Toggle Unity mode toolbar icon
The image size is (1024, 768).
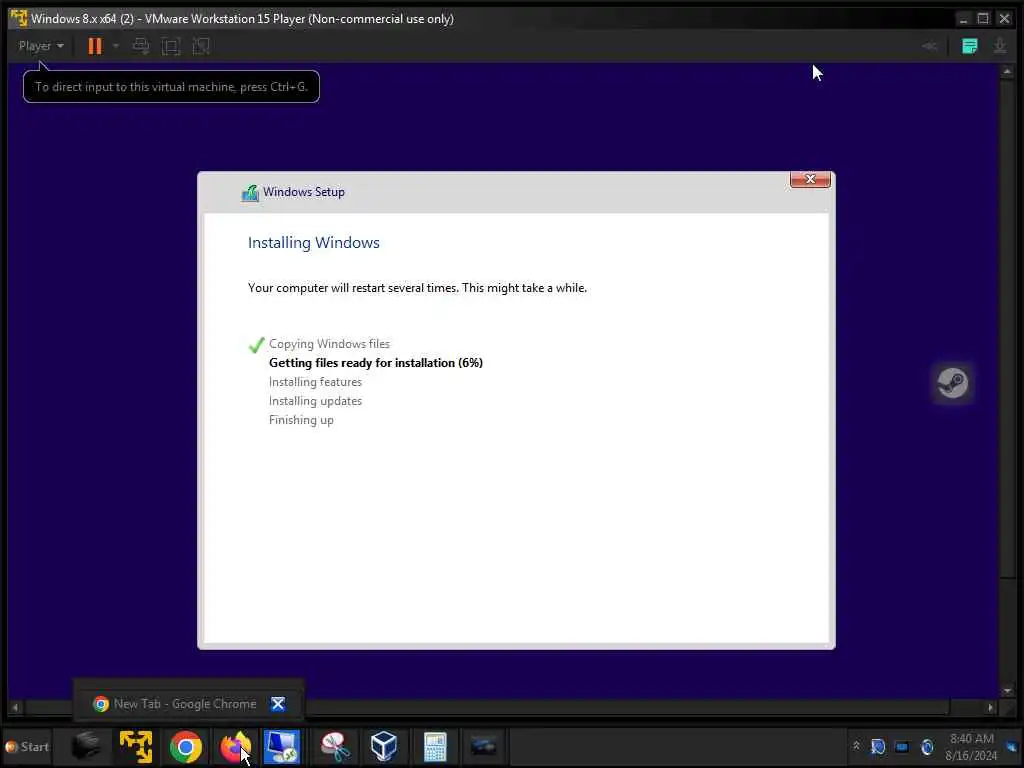(201, 46)
